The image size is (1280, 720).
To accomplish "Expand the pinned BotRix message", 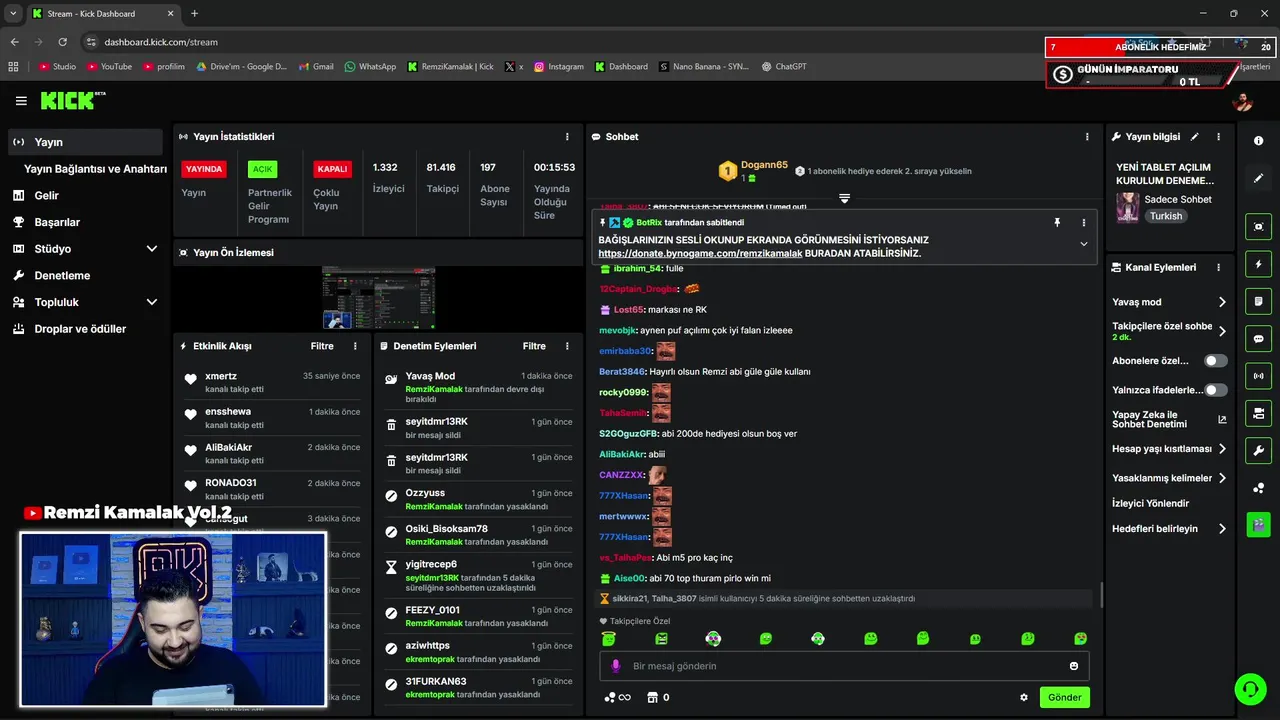I will (x=1083, y=244).
